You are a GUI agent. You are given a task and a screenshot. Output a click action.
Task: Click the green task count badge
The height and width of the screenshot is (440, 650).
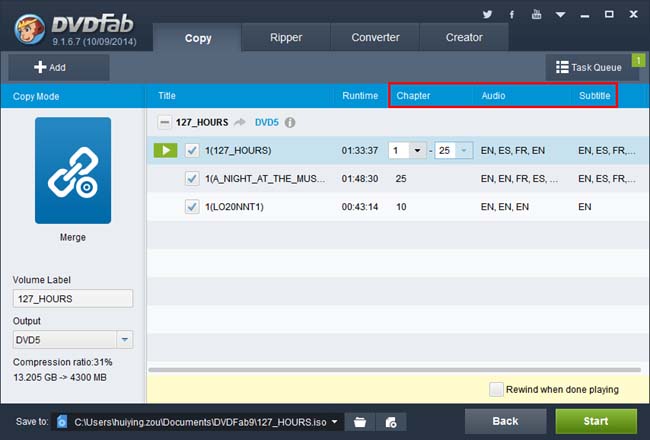(638, 61)
